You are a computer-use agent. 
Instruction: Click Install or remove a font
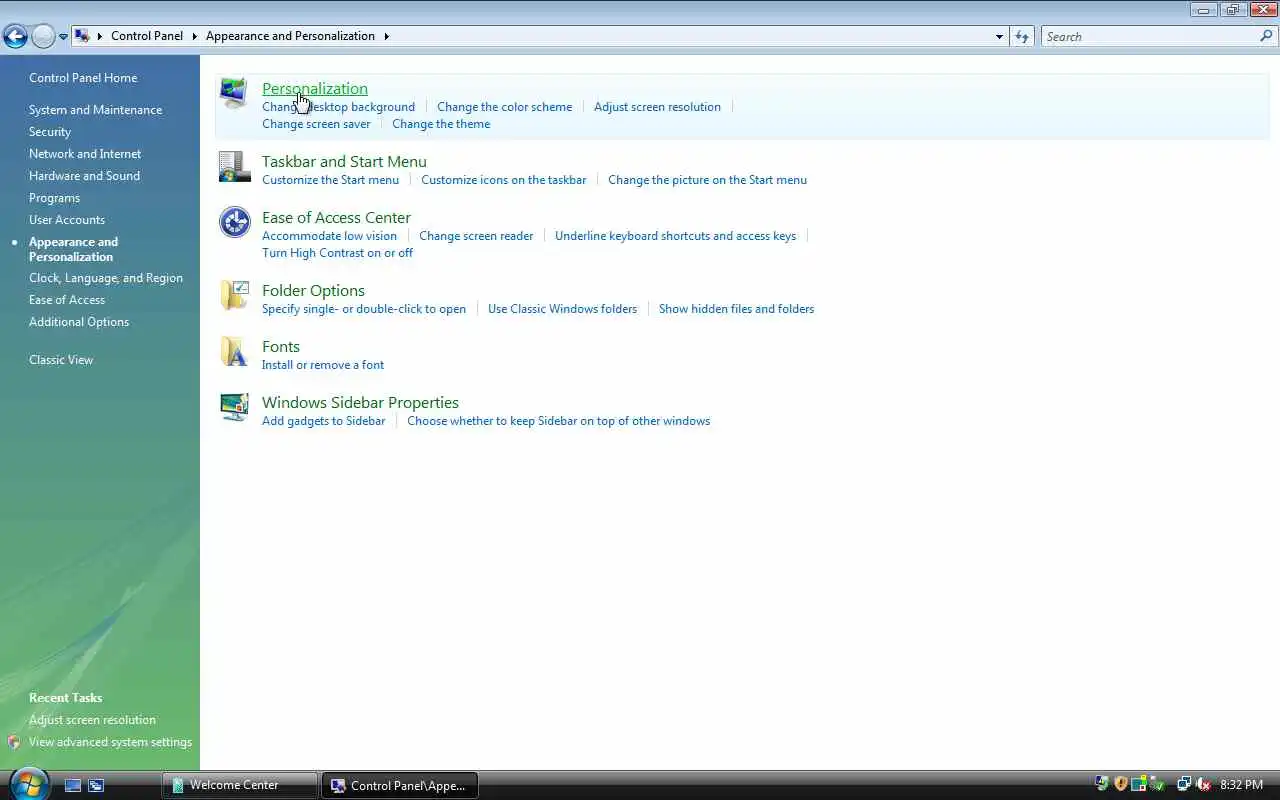pyautogui.click(x=323, y=365)
